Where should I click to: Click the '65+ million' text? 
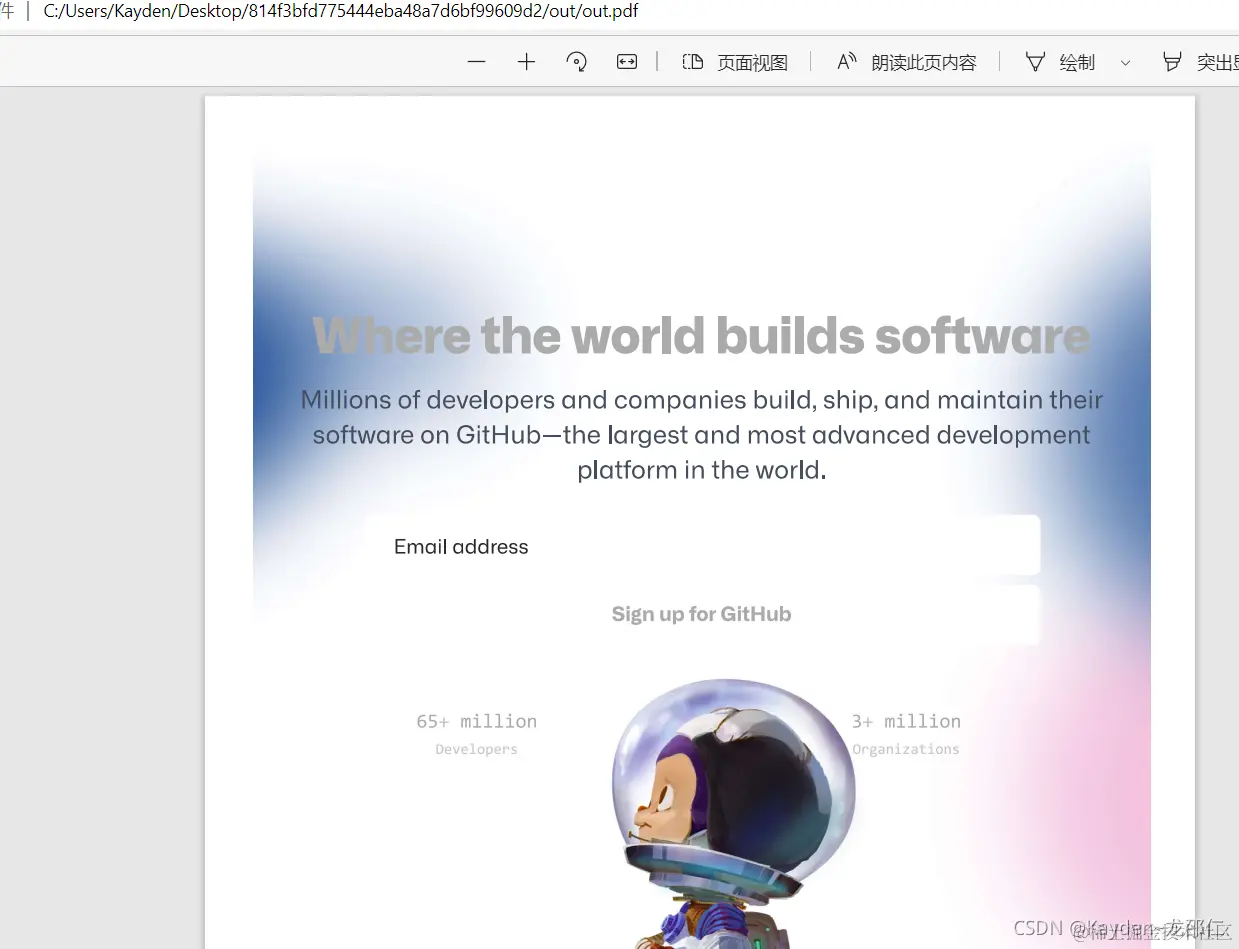pyautogui.click(x=477, y=721)
